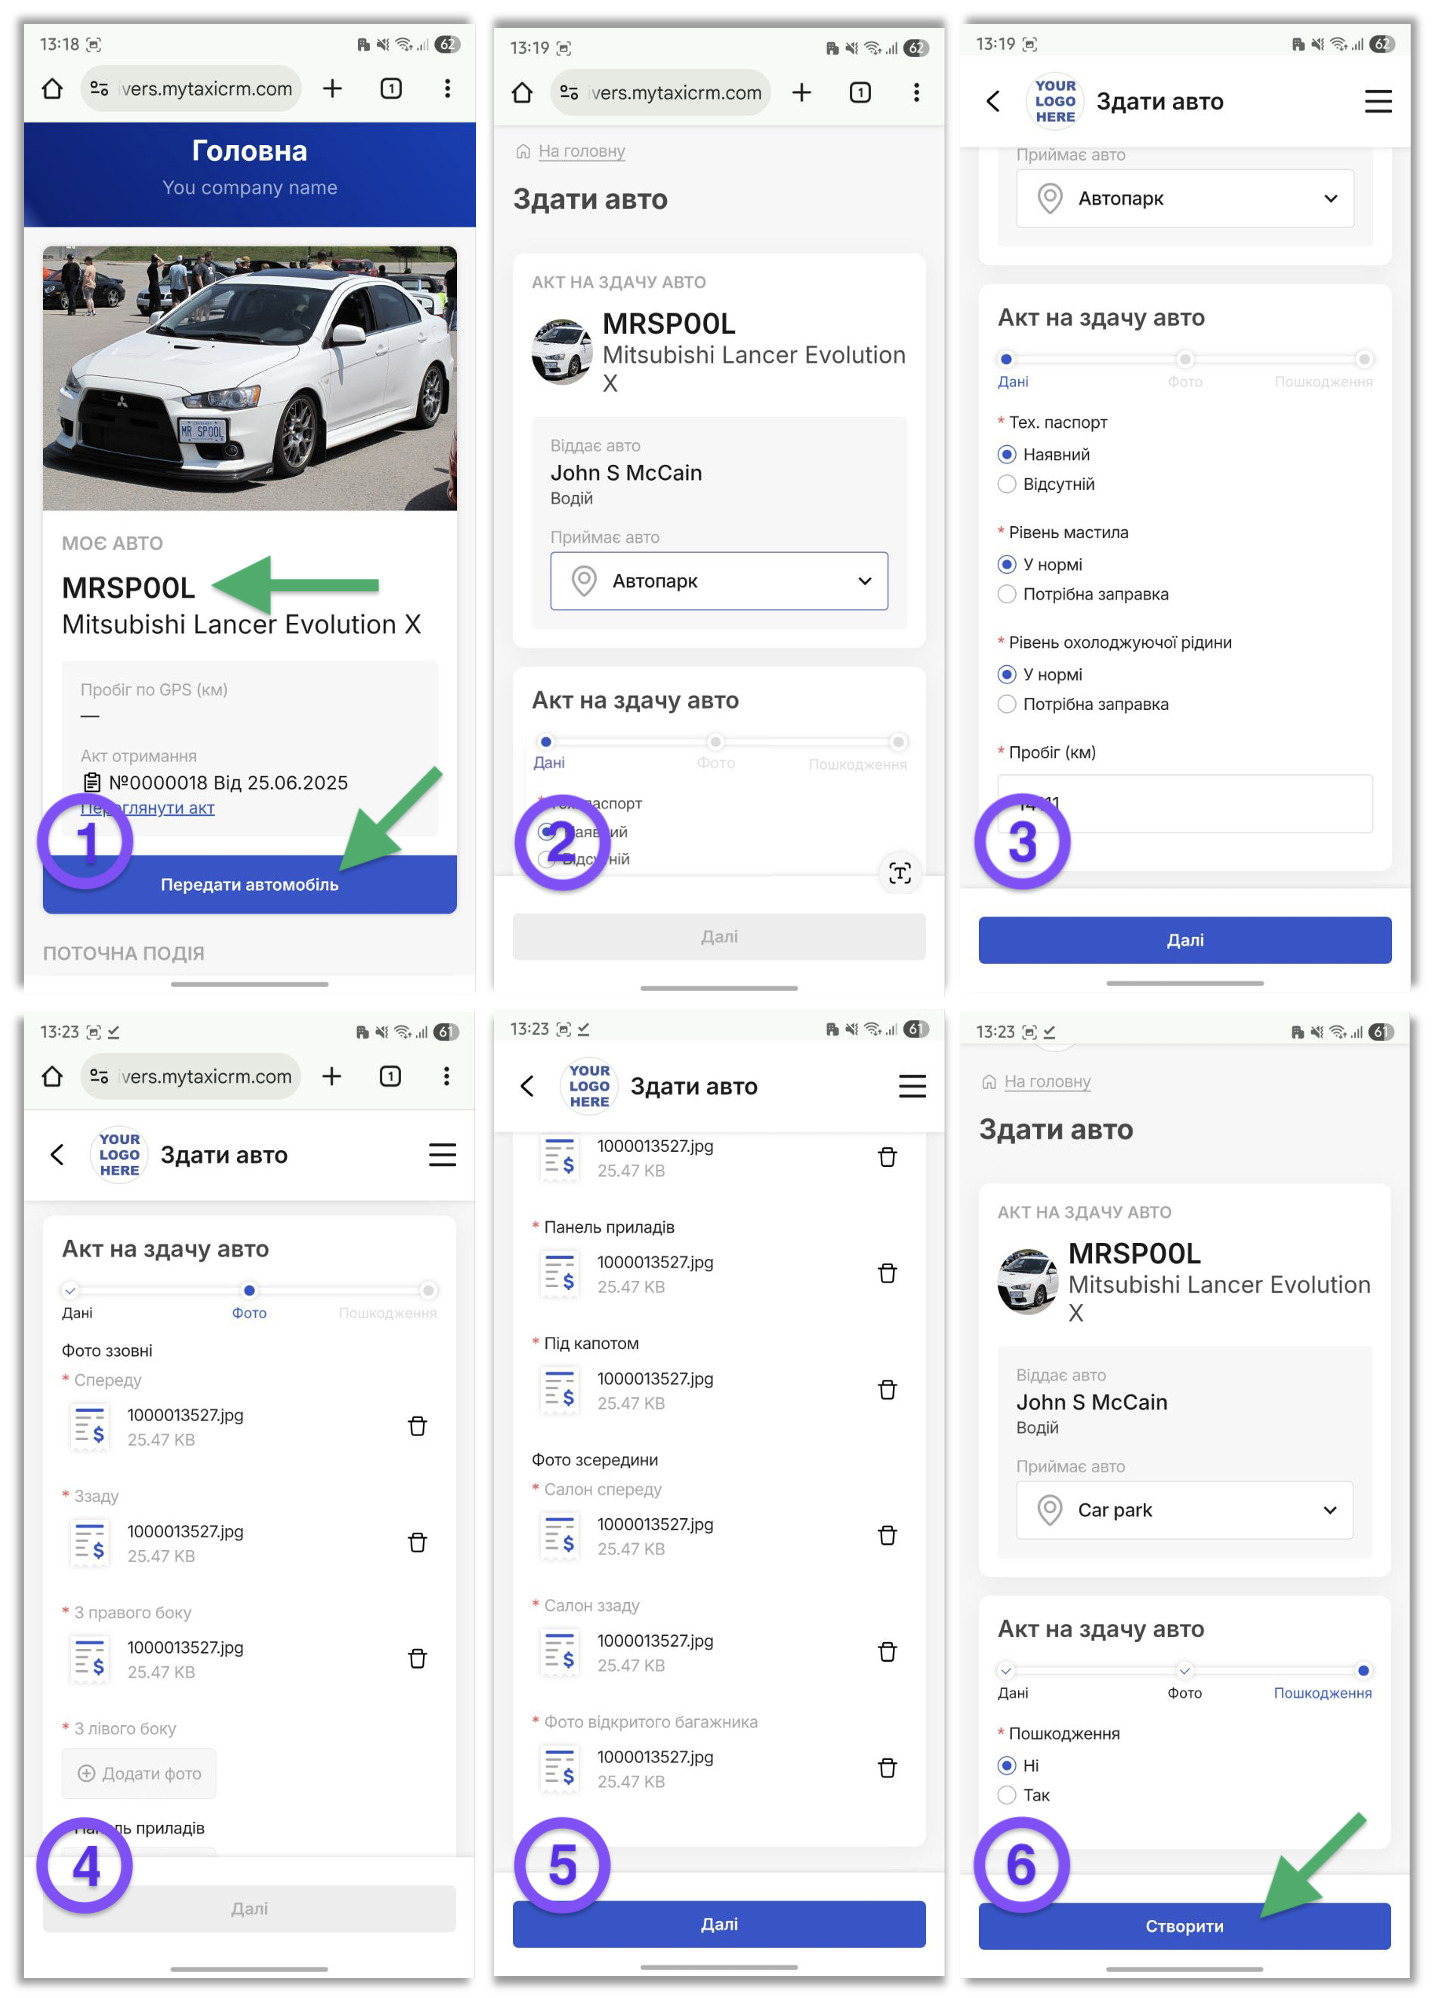
Task: Delete the Салон спереду photo
Action: pos(887,1535)
